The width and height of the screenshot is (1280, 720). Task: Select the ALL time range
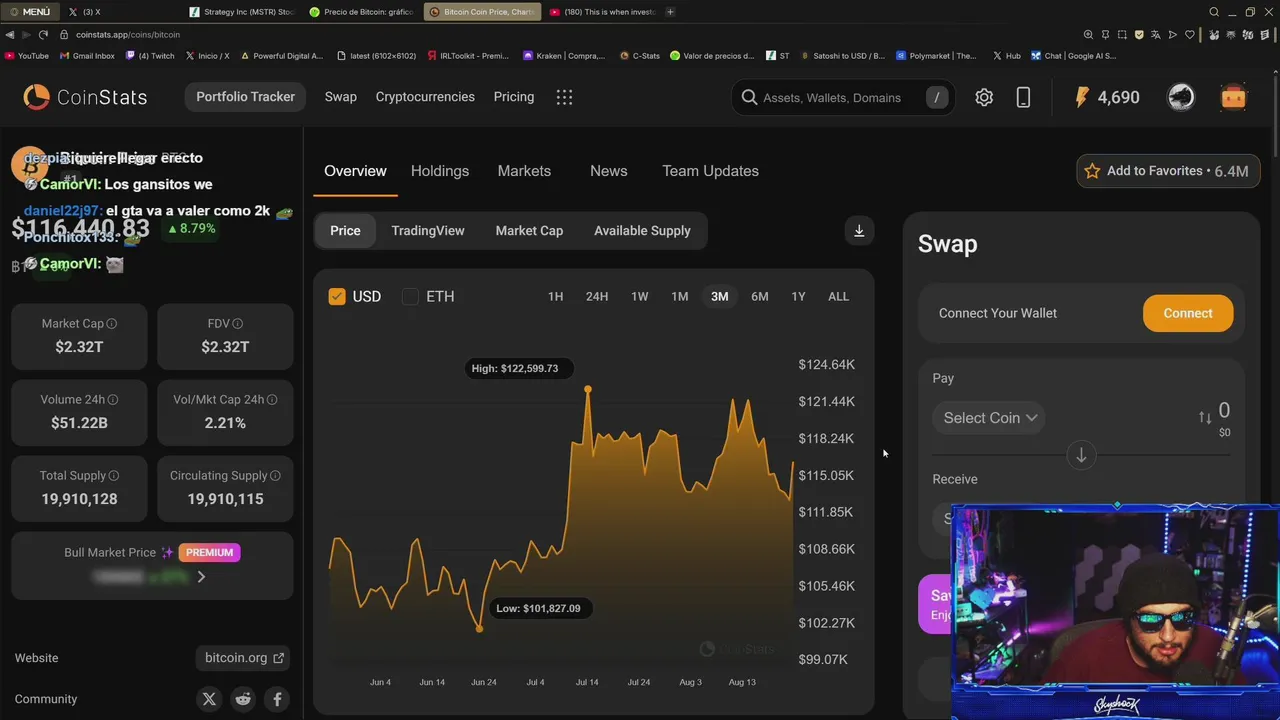[838, 296]
